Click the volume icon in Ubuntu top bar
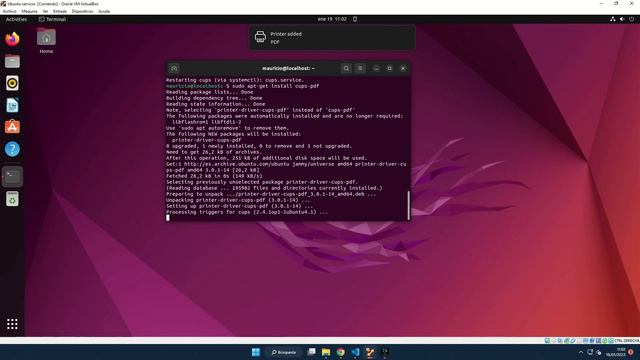 (622, 19)
